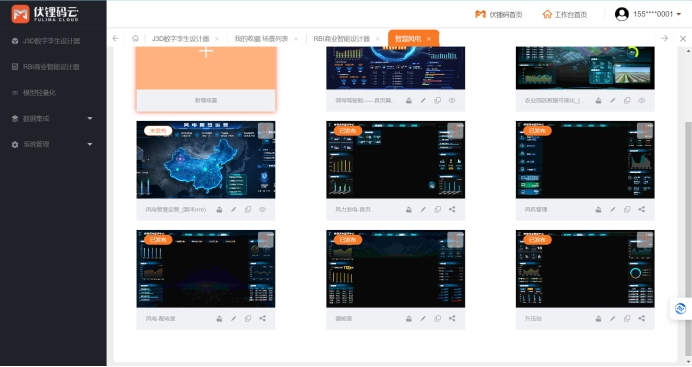Image resolution: width=692 pixels, height=367 pixels.
Task: Expand the 系统管理 sidebar menu
Action: coord(53,144)
